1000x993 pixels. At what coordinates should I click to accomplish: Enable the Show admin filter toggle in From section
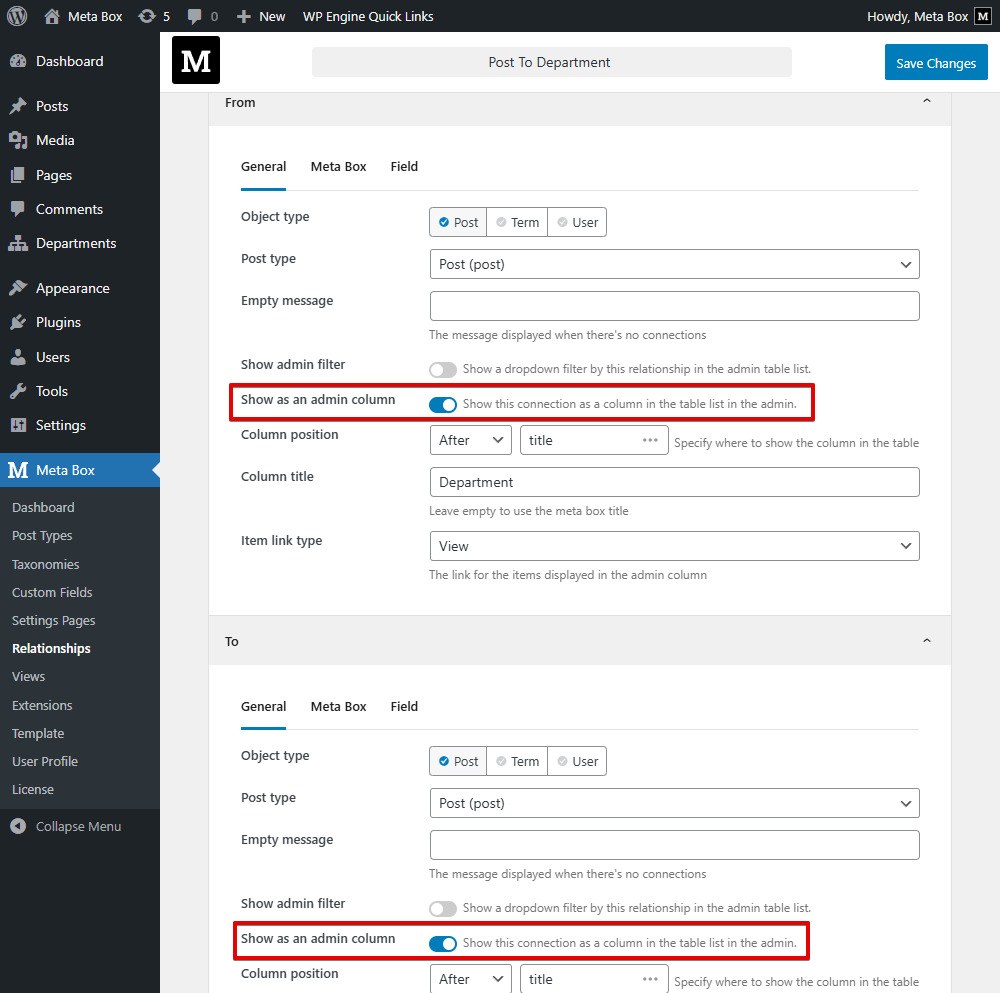point(442,369)
